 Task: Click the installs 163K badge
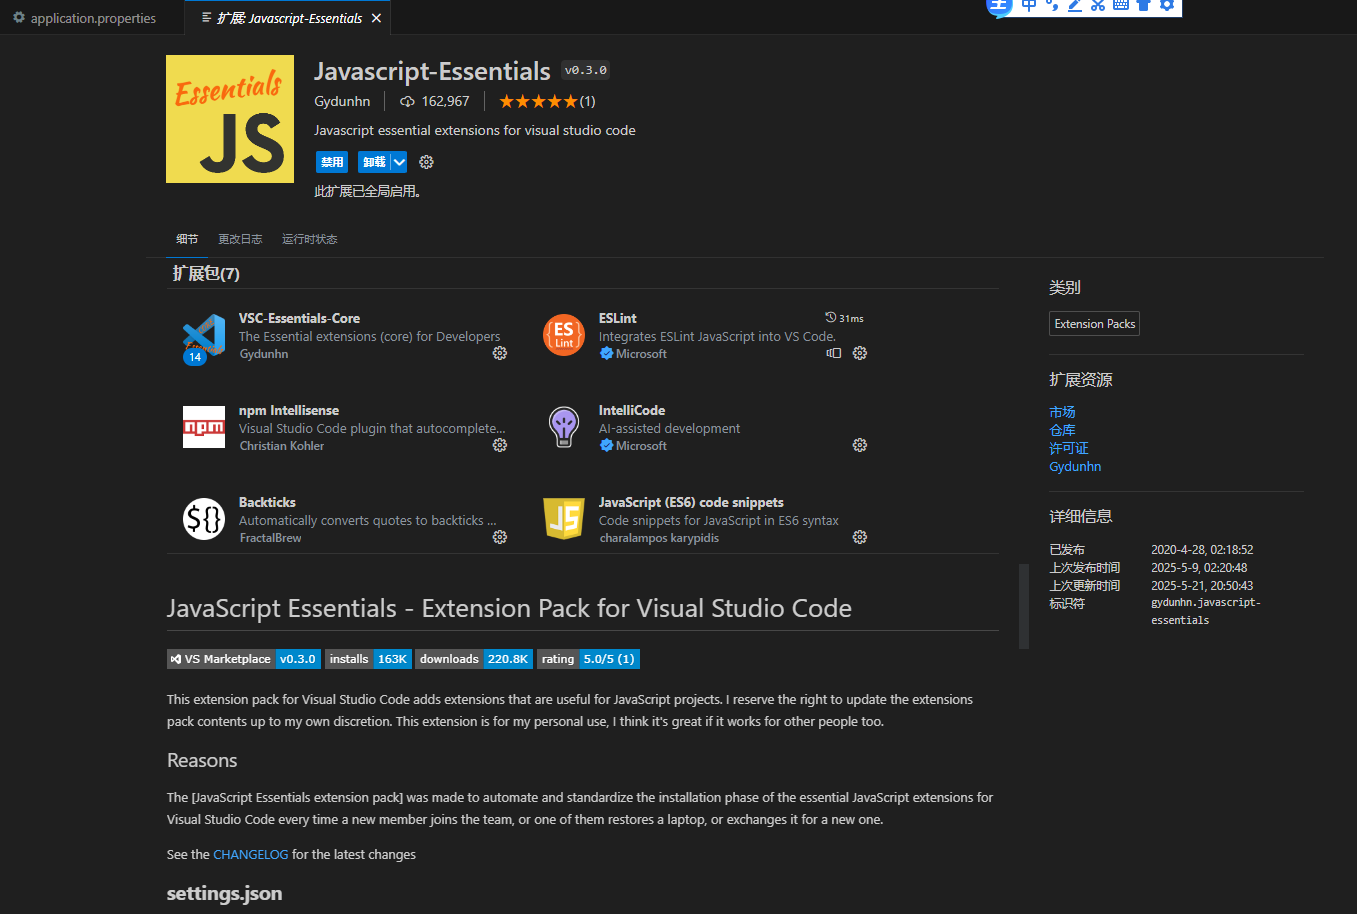pos(368,659)
